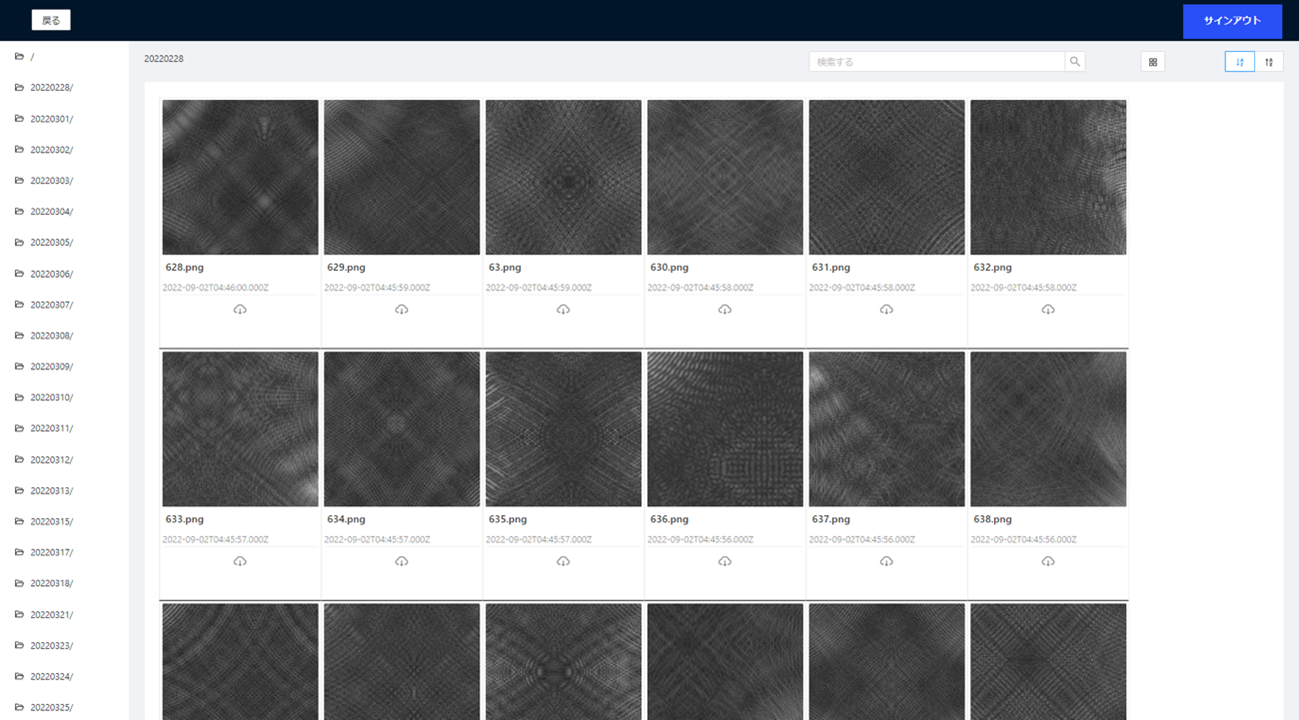The width and height of the screenshot is (1299, 720).
Task: Open the 20220311/ folder label
Action: click(52, 429)
